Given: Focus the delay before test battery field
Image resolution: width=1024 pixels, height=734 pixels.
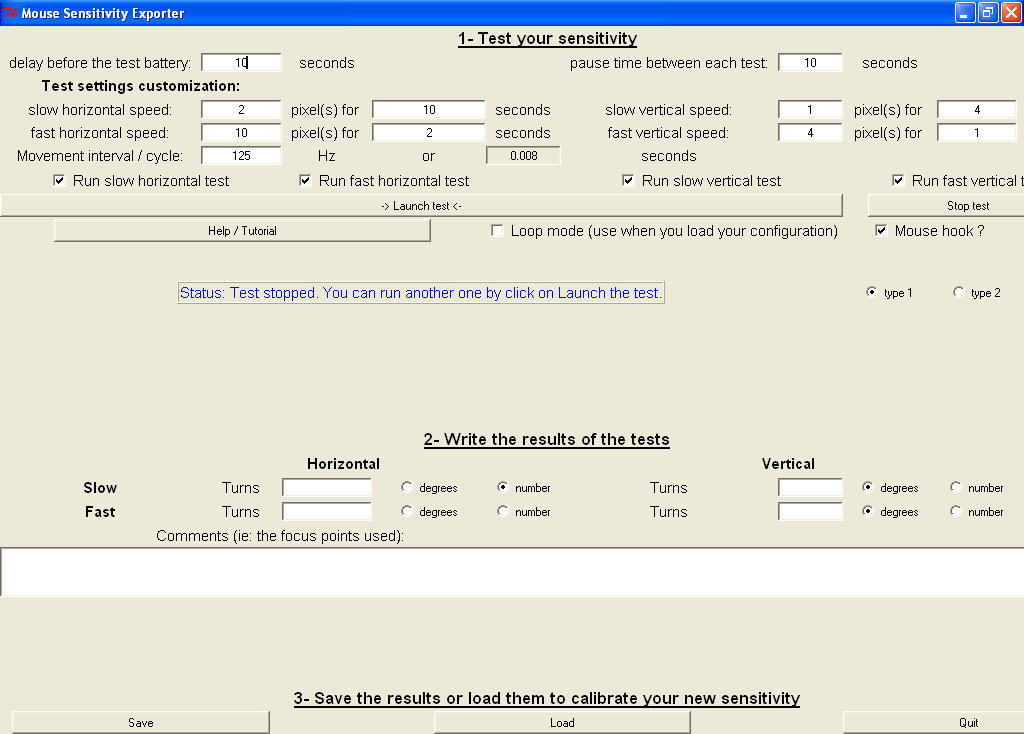Looking at the screenshot, I should point(241,63).
